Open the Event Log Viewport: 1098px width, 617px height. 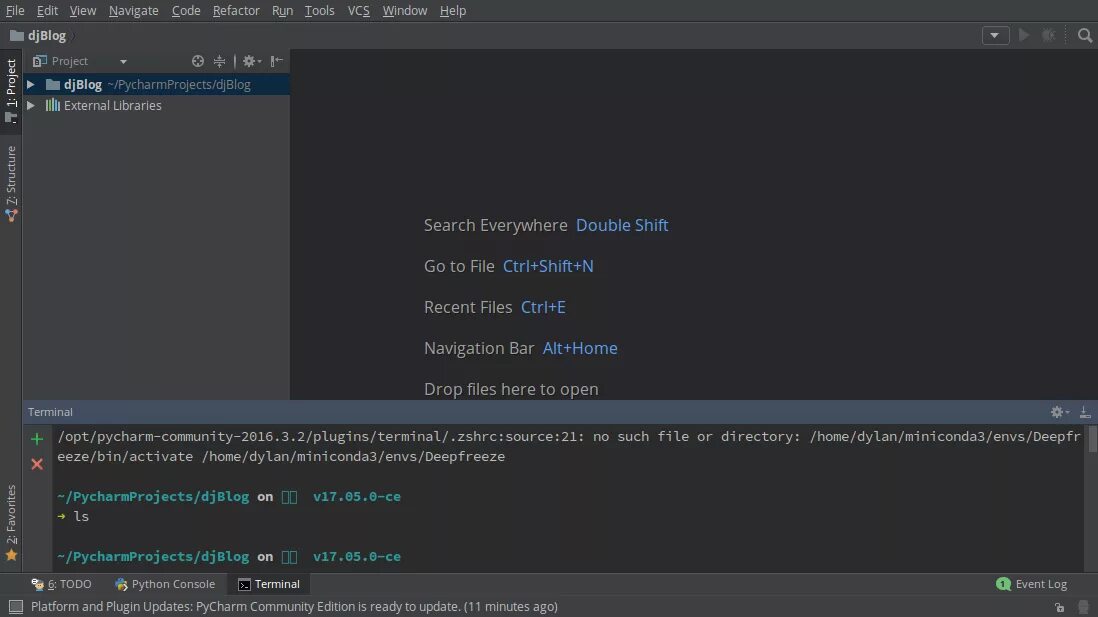point(1031,584)
